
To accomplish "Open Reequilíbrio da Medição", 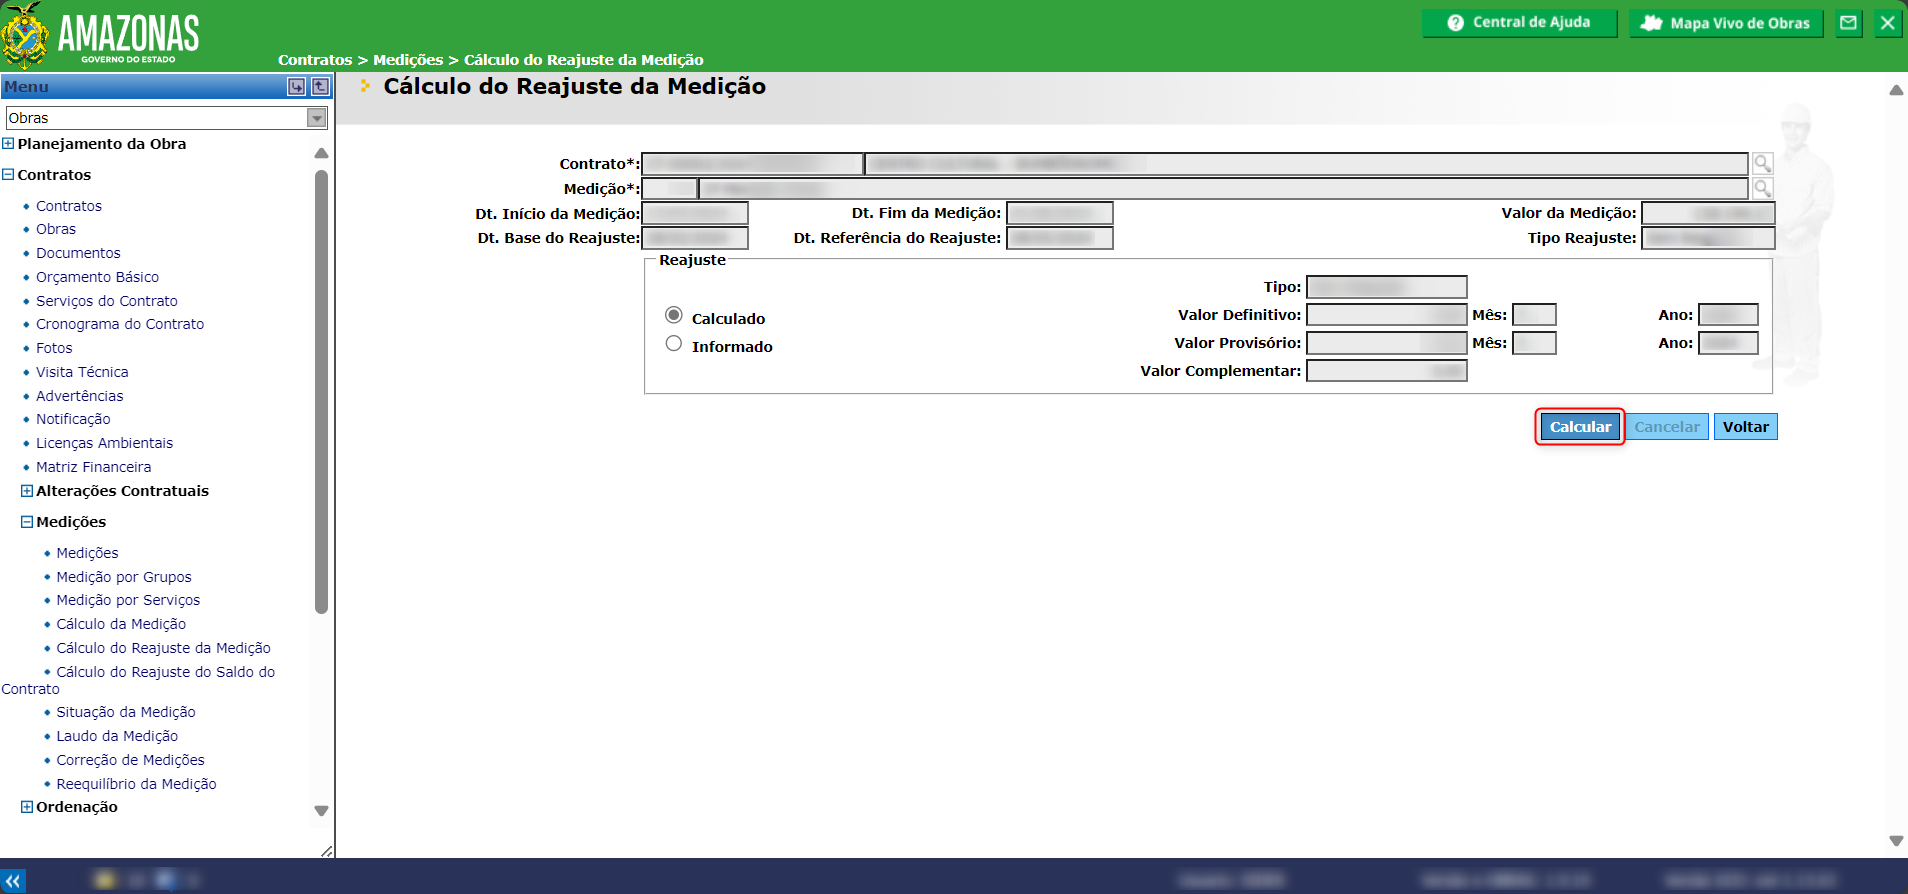I will (136, 784).
